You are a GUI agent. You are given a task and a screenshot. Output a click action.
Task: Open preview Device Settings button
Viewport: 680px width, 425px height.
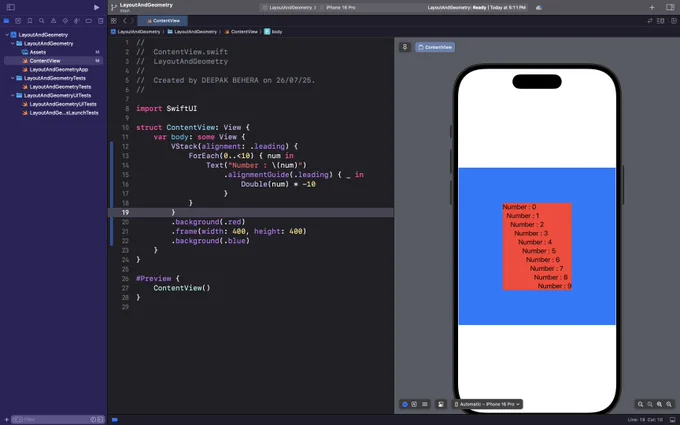pyautogui.click(x=441, y=404)
